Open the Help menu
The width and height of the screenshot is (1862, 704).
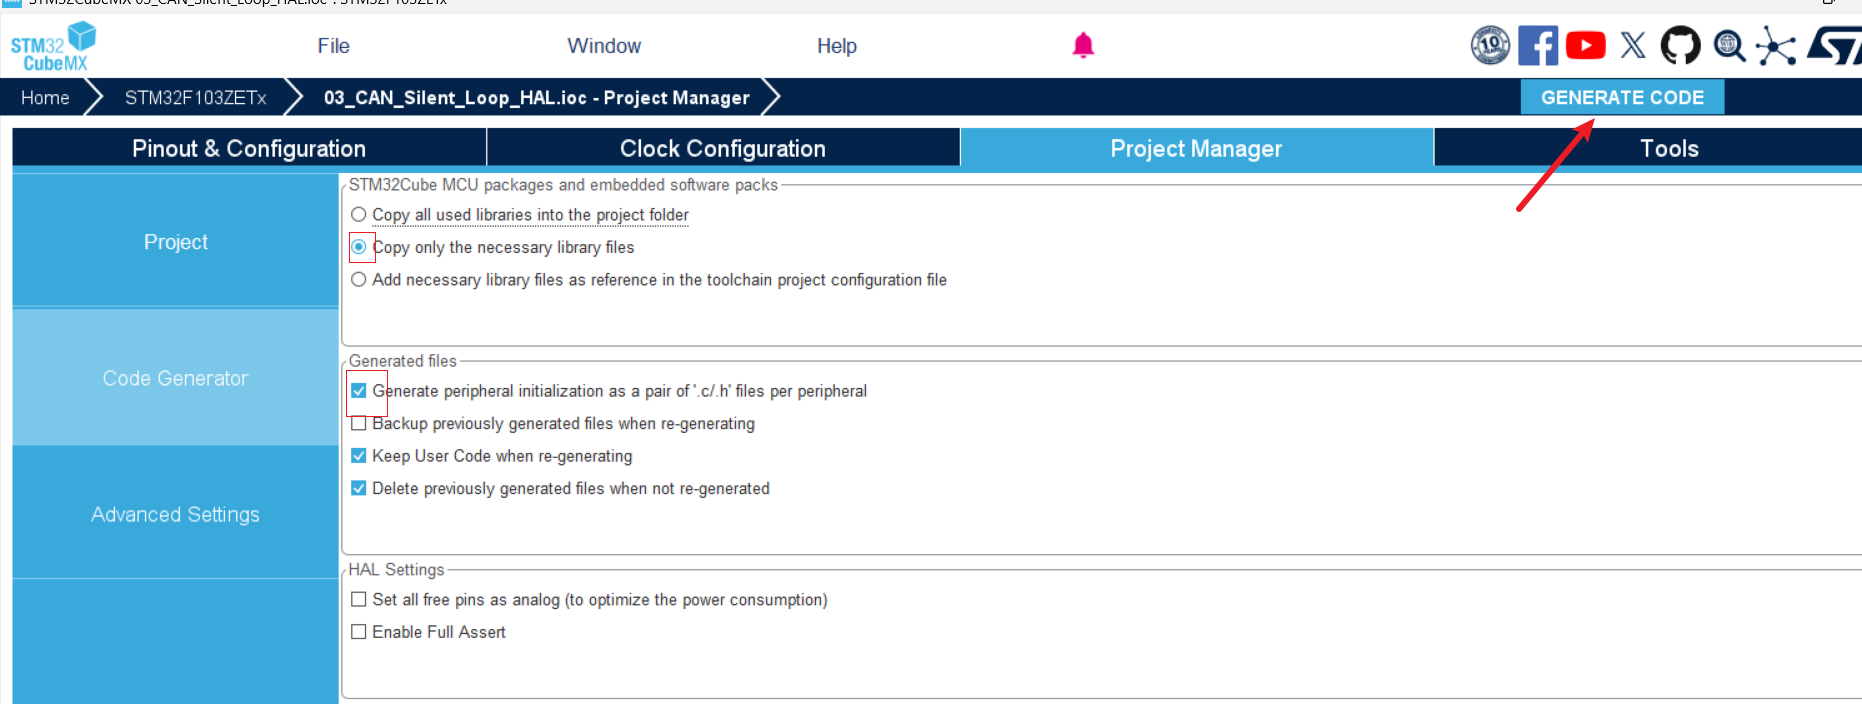click(x=836, y=46)
